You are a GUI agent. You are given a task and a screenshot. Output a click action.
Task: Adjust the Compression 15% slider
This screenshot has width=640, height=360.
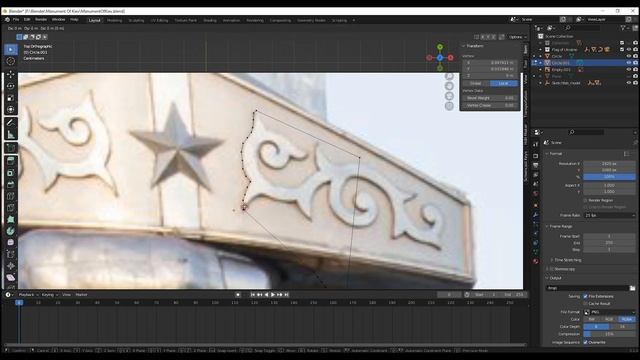pyautogui.click(x=609, y=334)
